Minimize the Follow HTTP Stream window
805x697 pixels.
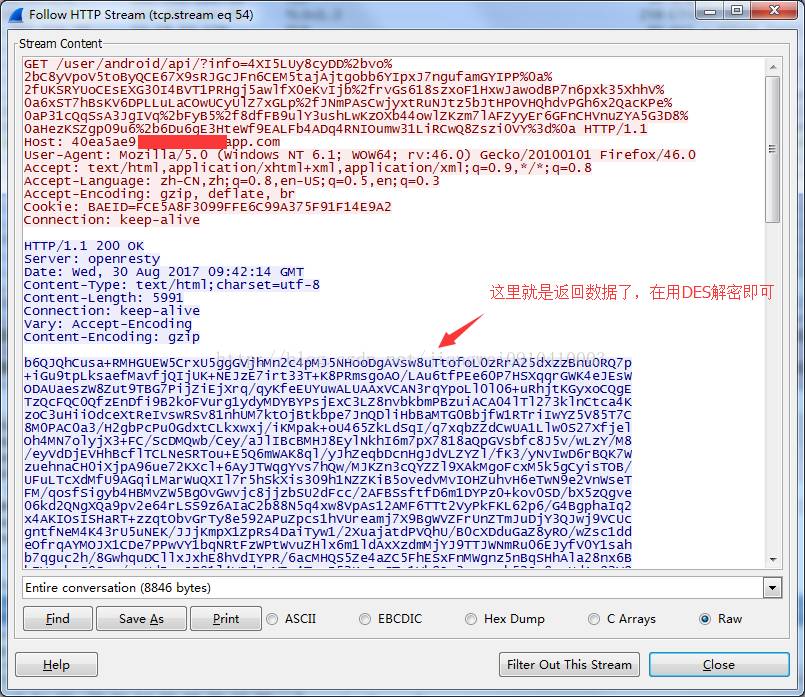tap(710, 10)
